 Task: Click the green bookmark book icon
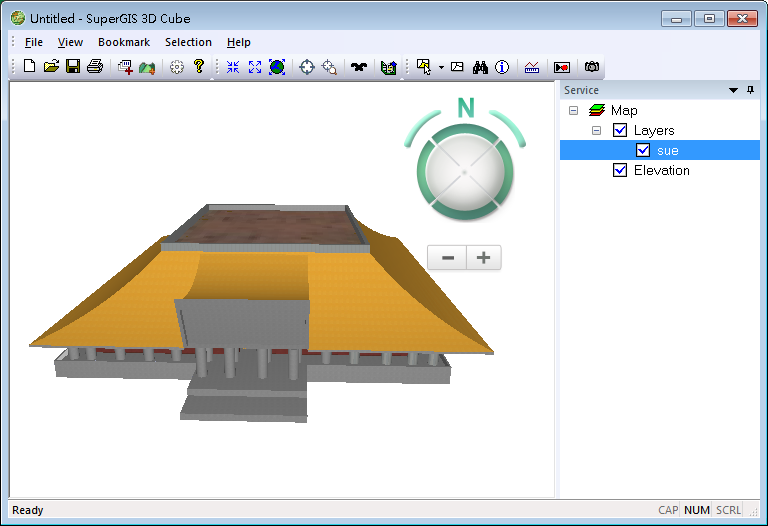click(x=388, y=67)
